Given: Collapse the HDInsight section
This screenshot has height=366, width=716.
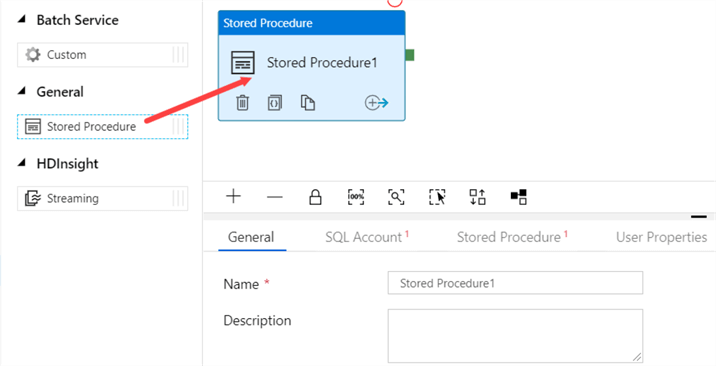Looking at the screenshot, I should point(21,162).
